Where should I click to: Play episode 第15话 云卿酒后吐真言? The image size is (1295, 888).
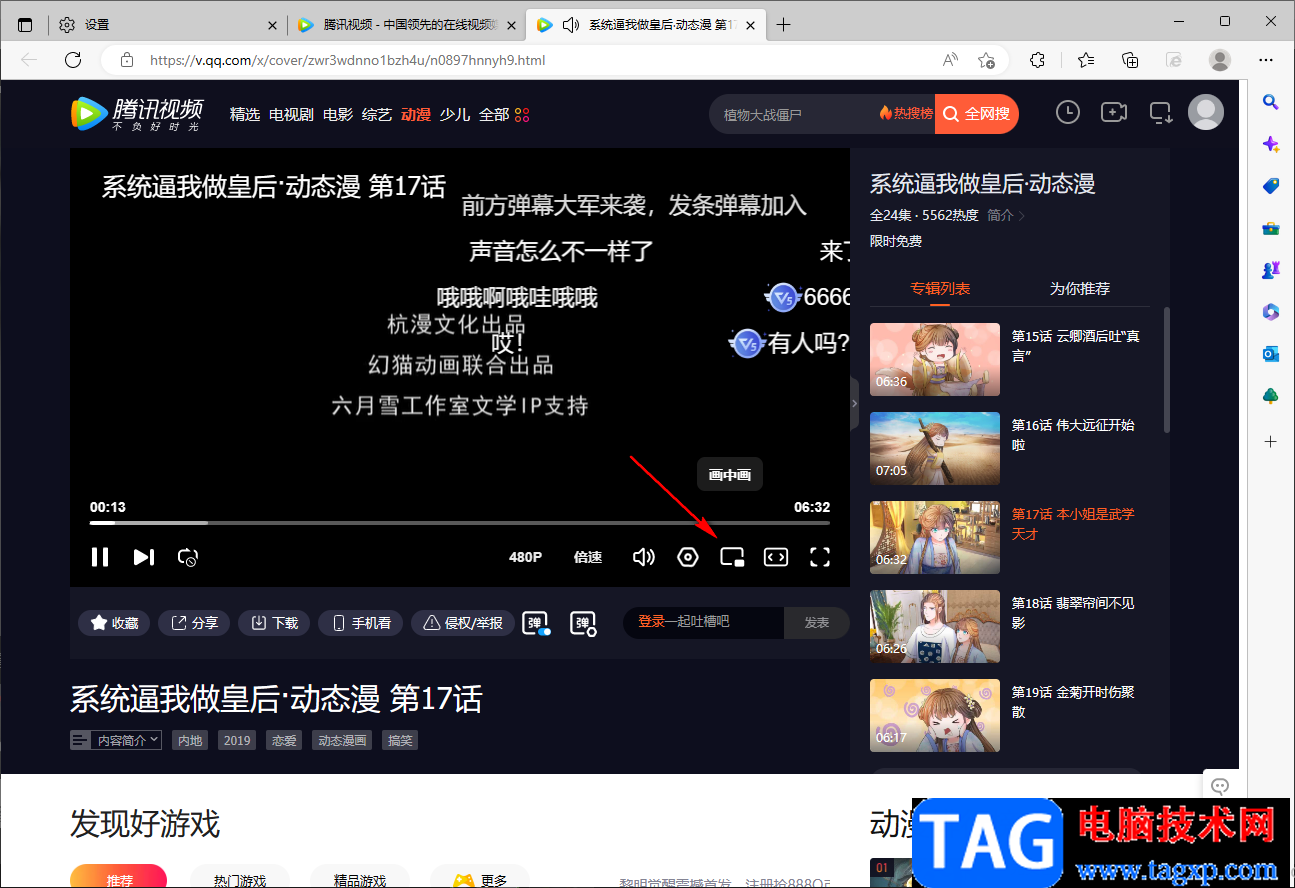(x=1010, y=359)
